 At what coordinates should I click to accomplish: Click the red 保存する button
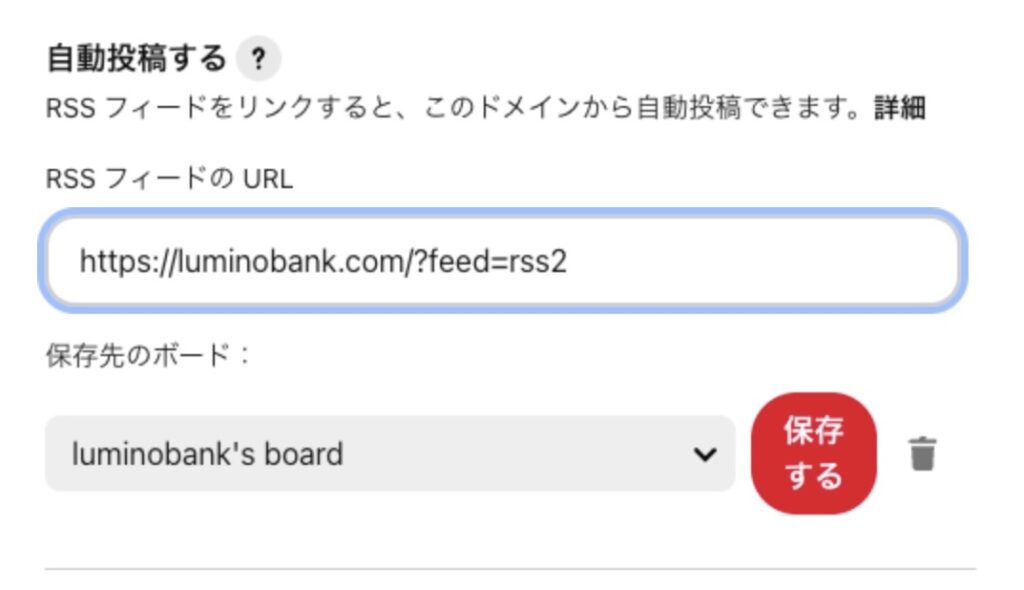tap(814, 453)
